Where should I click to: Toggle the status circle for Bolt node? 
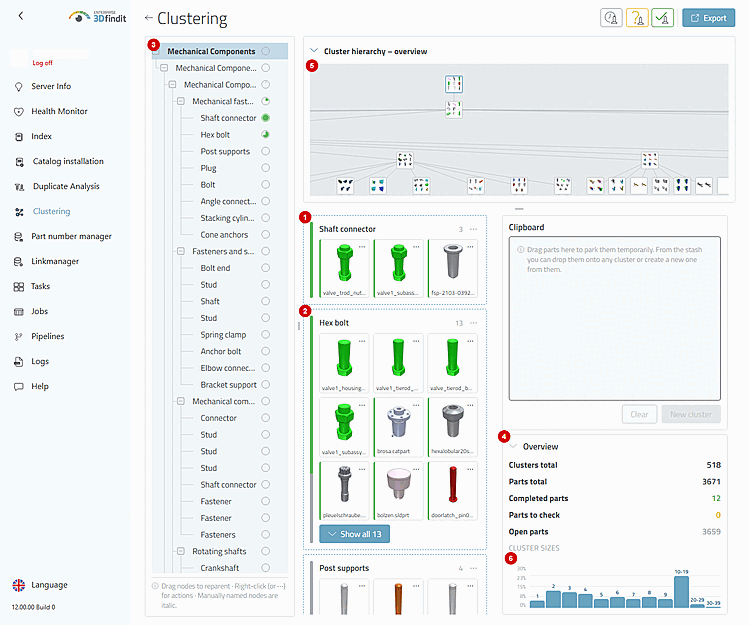click(266, 185)
